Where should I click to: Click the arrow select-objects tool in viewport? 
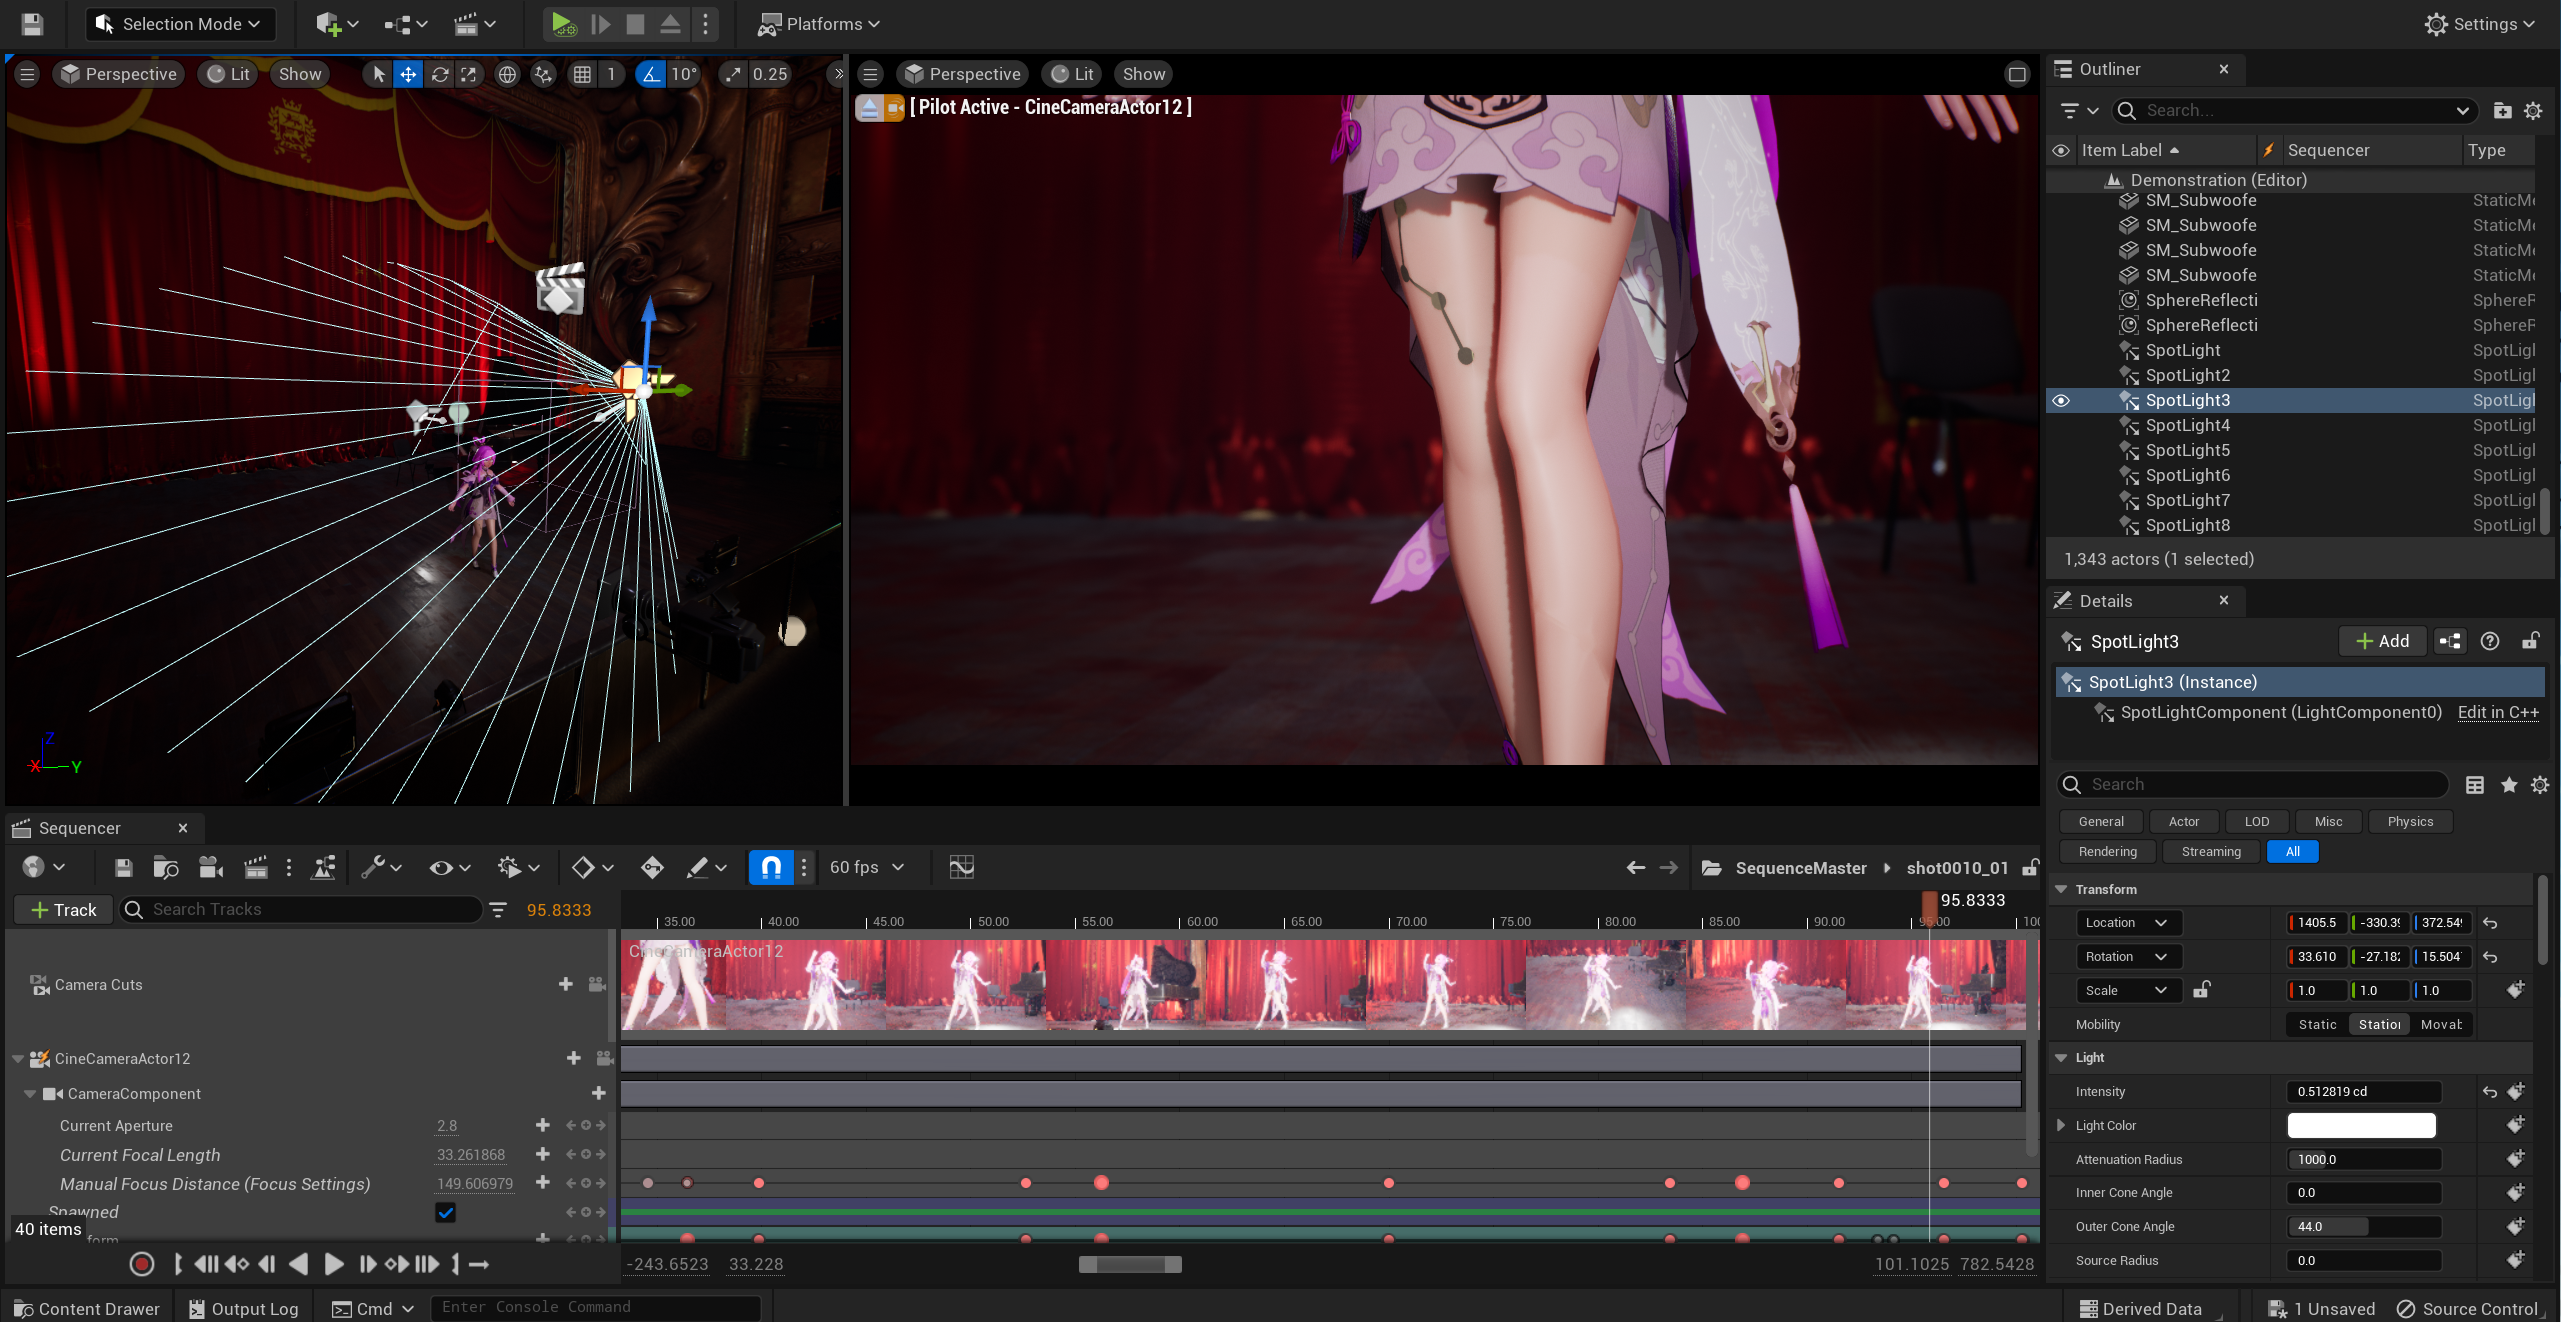click(x=378, y=74)
